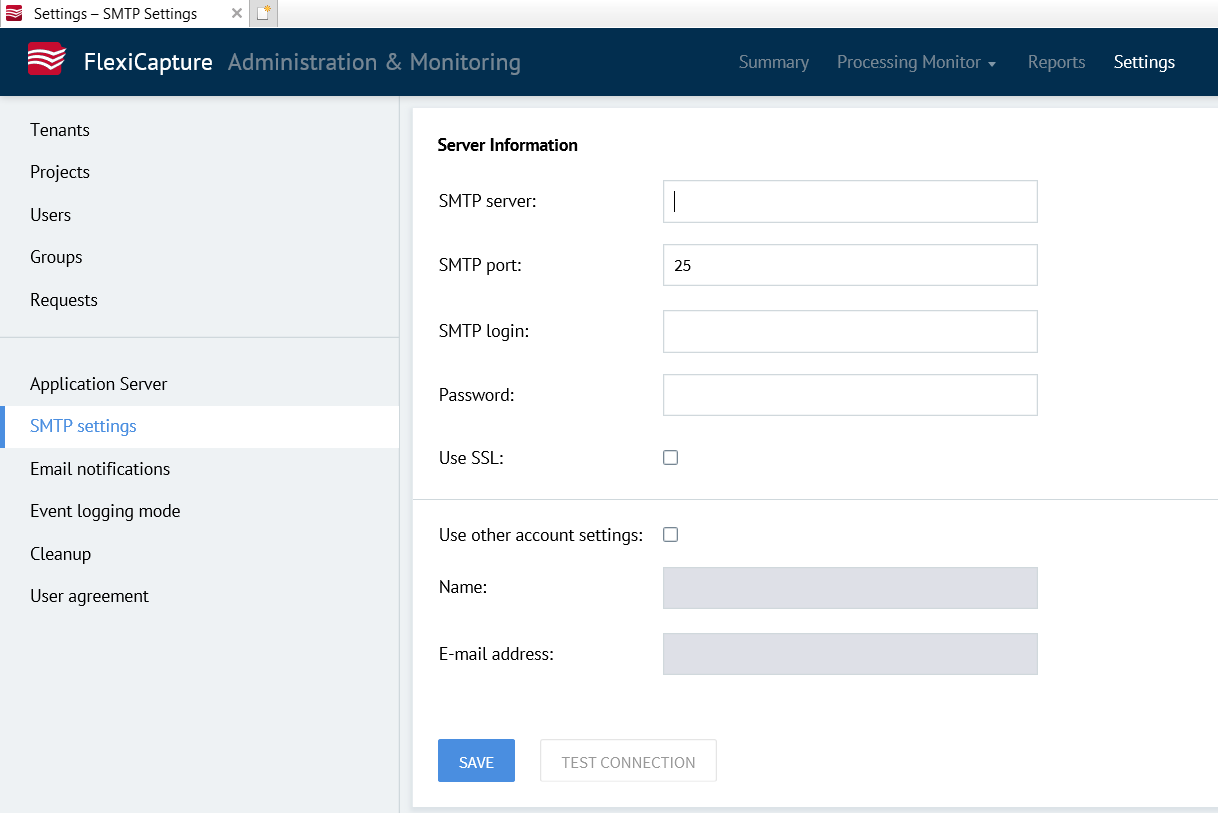Close the Settings – SMTP Settings browser tab
Screen dimensions: 1218x813
pos(237,13)
